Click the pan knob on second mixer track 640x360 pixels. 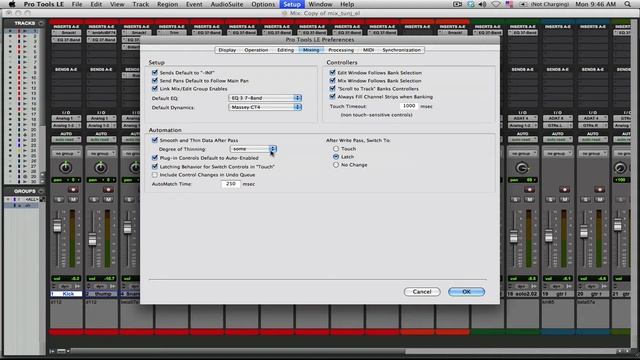[100, 167]
